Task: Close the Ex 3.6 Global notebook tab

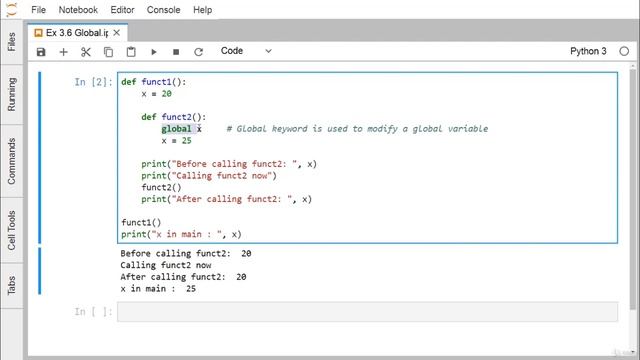Action: pyautogui.click(x=117, y=33)
